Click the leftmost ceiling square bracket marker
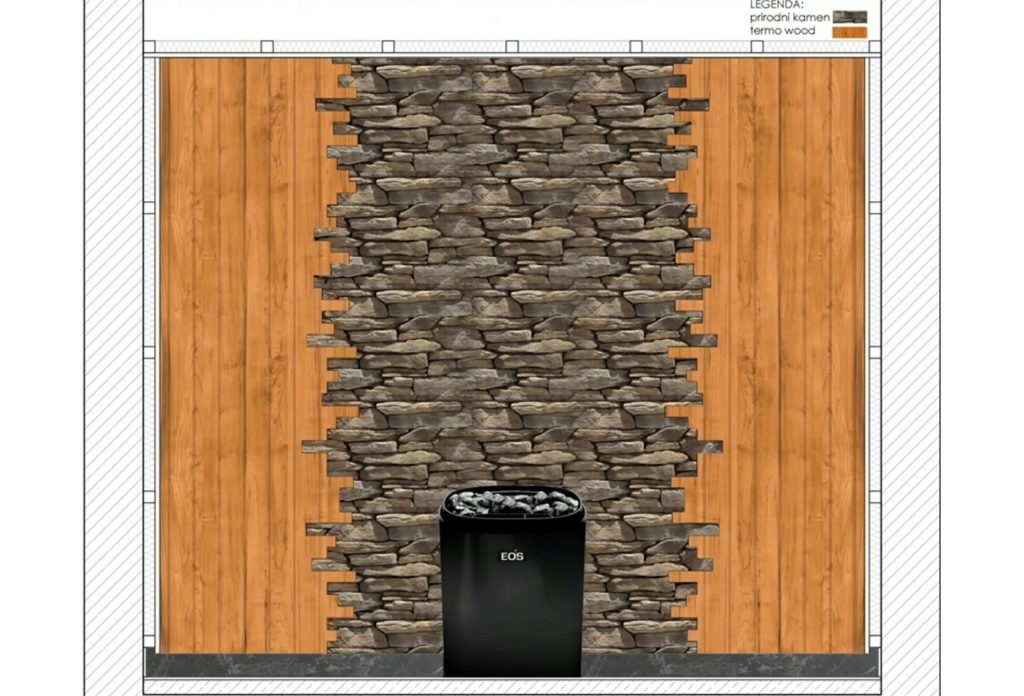Screen dimensions: 1024x696 click(x=149, y=46)
